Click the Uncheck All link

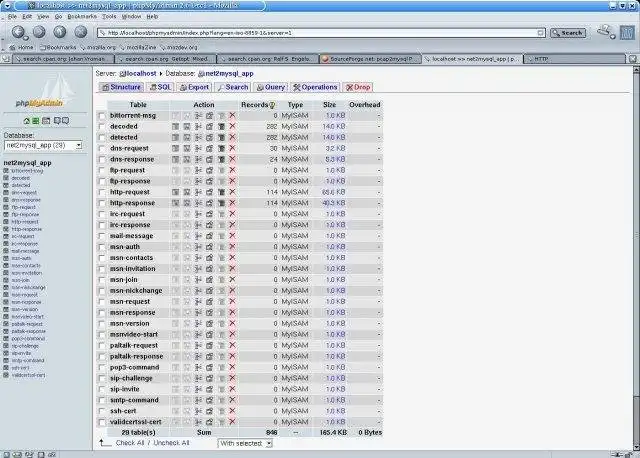[x=171, y=443]
